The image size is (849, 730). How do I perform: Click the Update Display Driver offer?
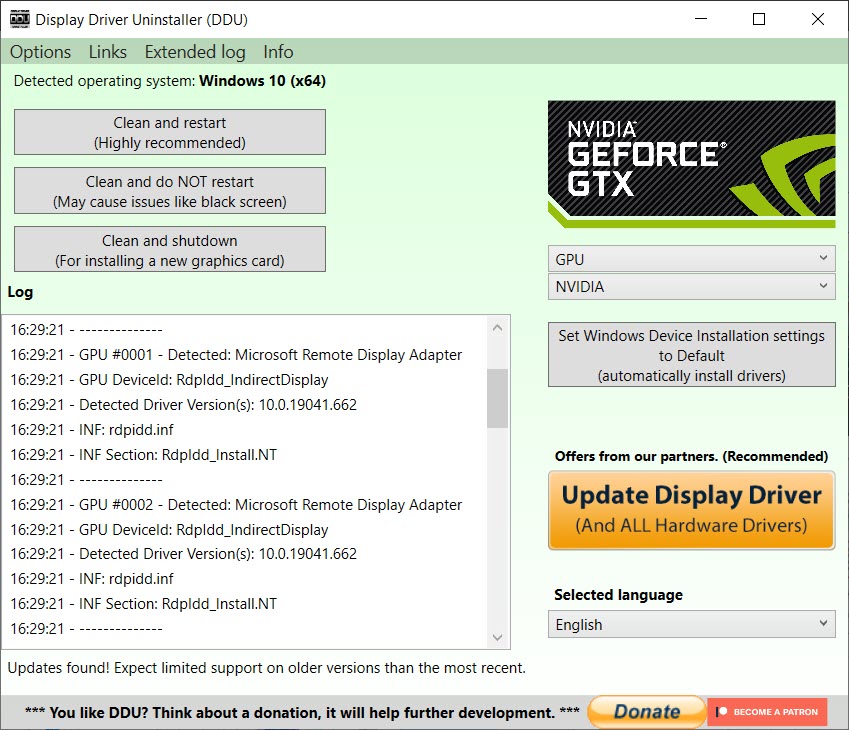691,510
